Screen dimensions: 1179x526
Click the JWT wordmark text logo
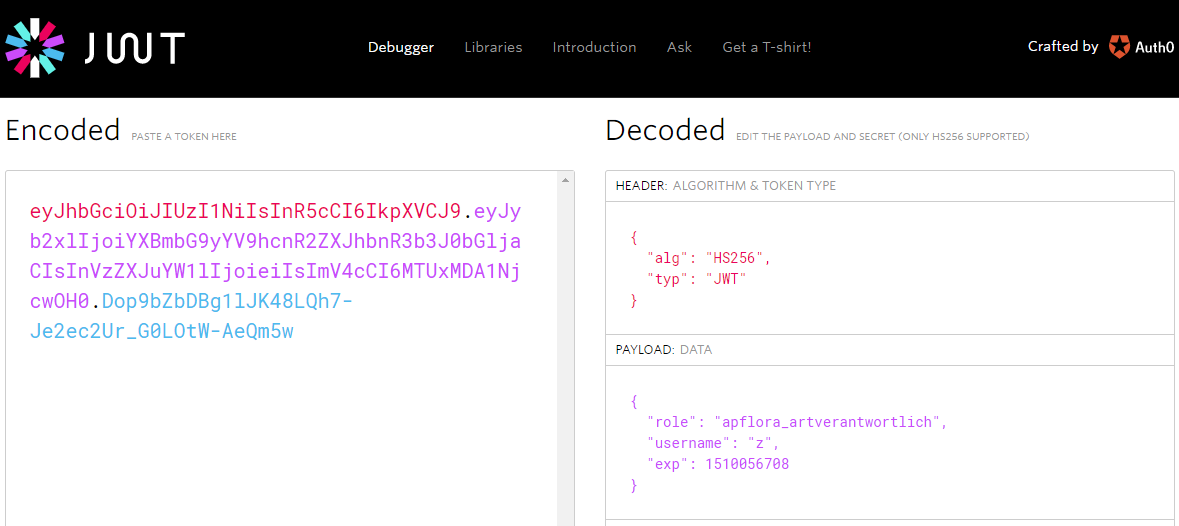pyautogui.click(x=135, y=48)
